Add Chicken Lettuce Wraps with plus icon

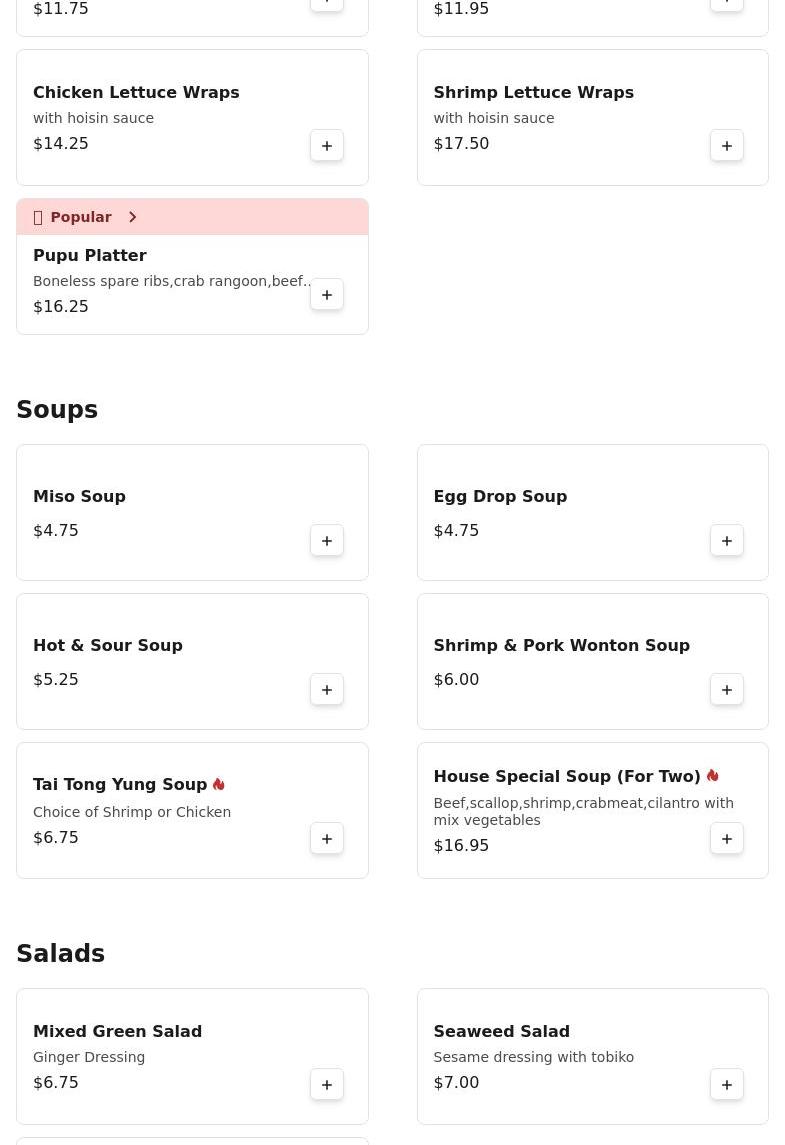pos(327,146)
